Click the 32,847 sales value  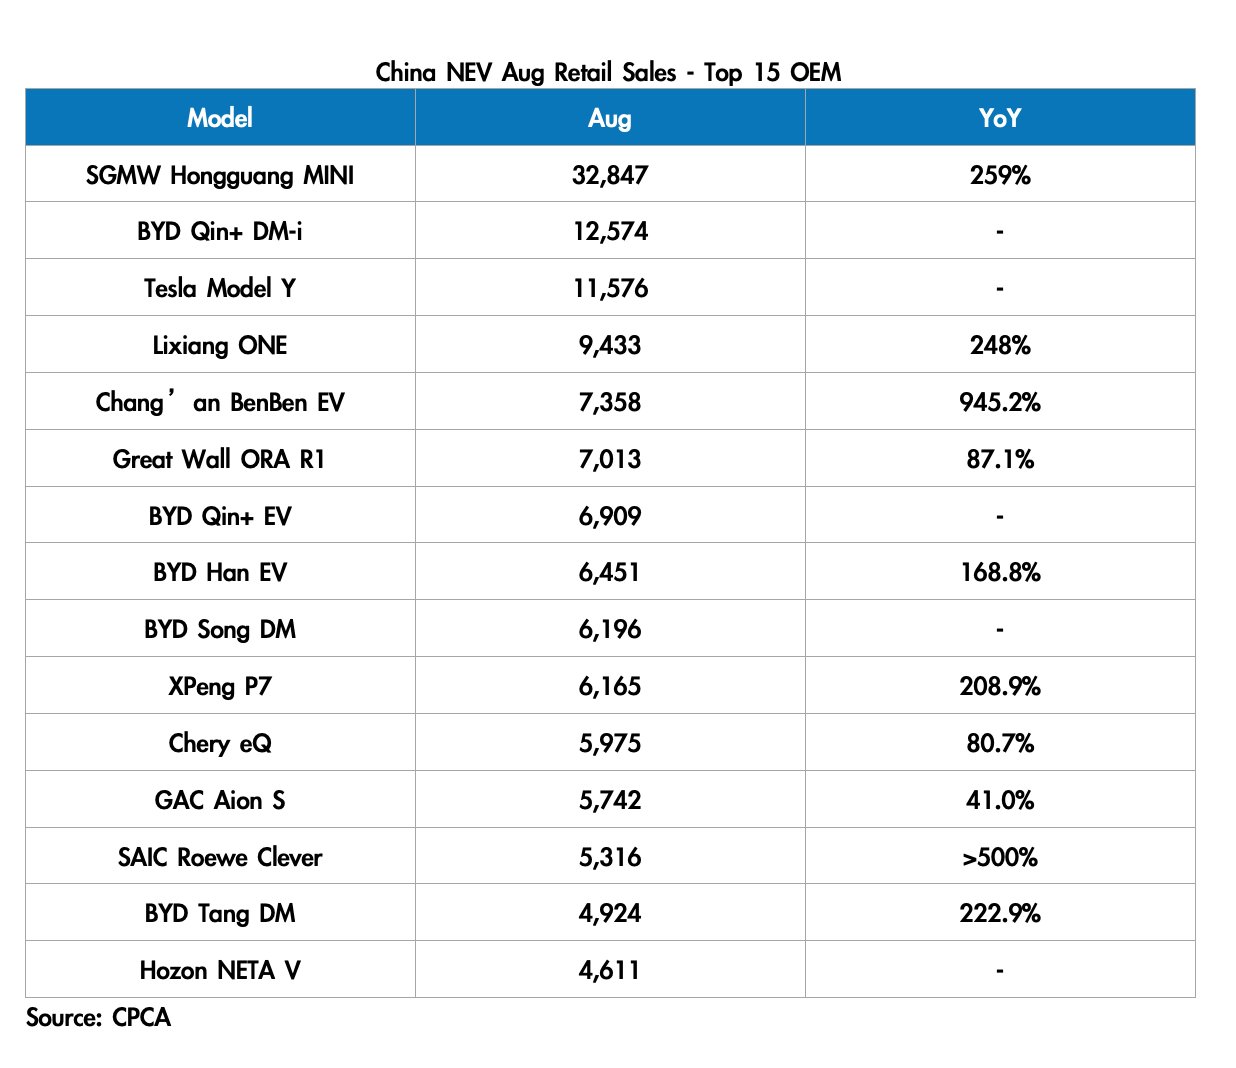(609, 175)
